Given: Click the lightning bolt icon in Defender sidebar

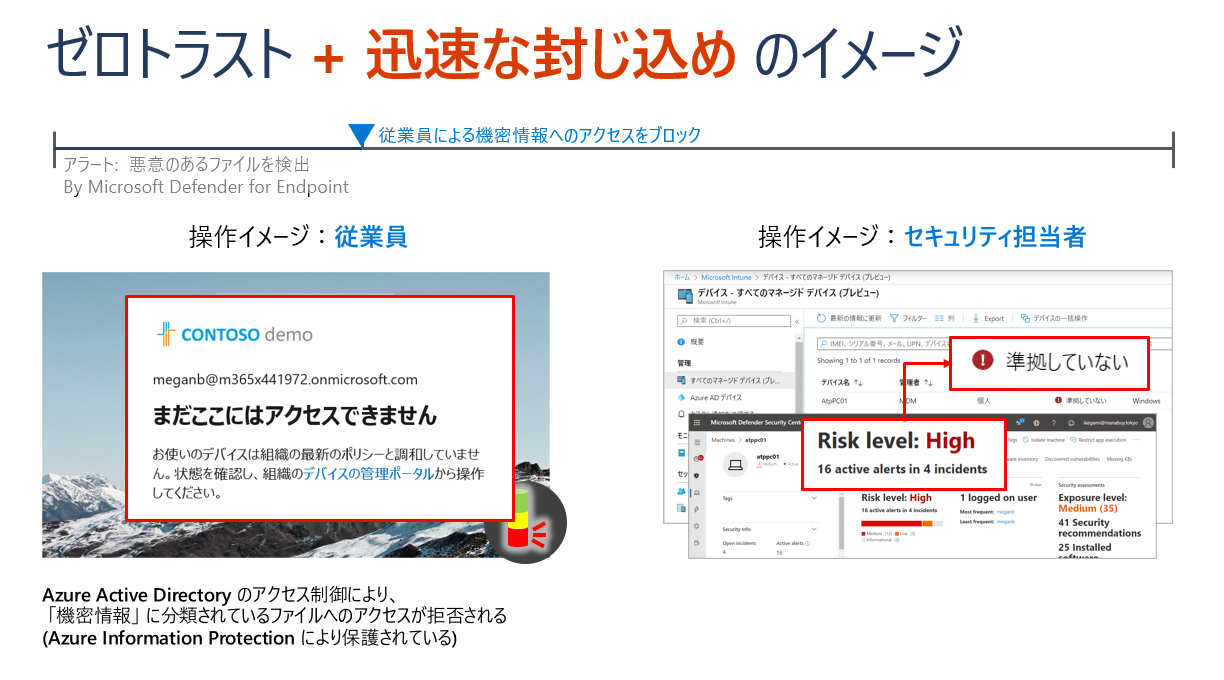Looking at the screenshot, I should pyautogui.click(x=697, y=509).
